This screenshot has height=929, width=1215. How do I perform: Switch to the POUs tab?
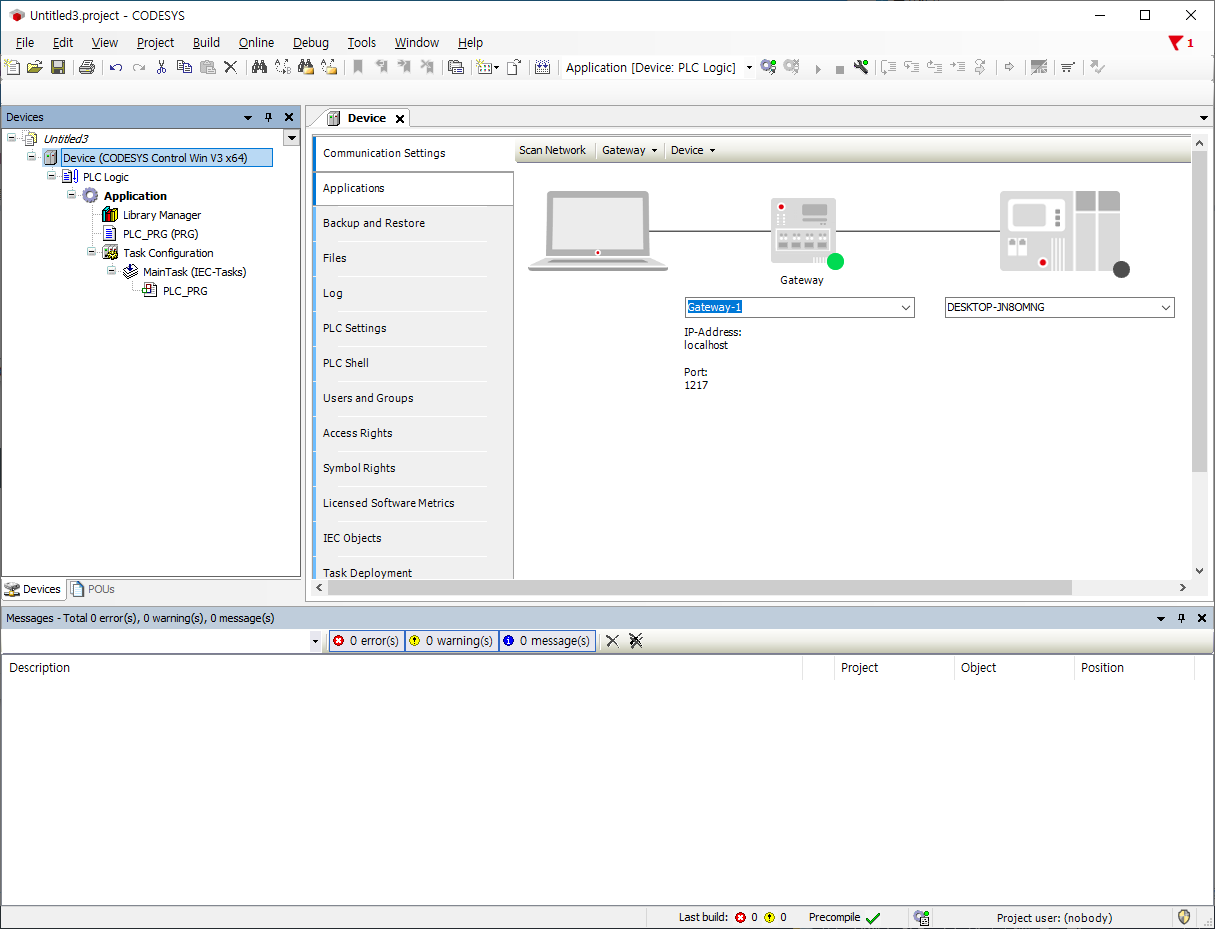[92, 589]
